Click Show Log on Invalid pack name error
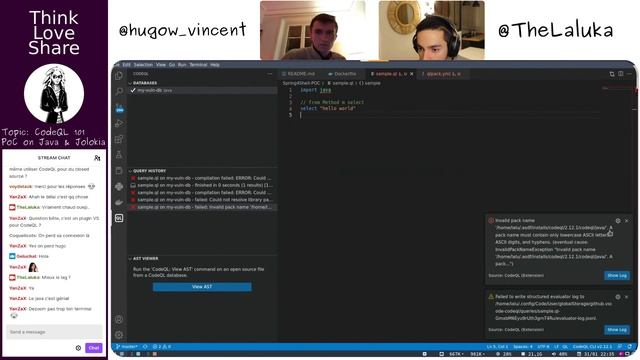This screenshot has height=360, width=640. pos(617,276)
